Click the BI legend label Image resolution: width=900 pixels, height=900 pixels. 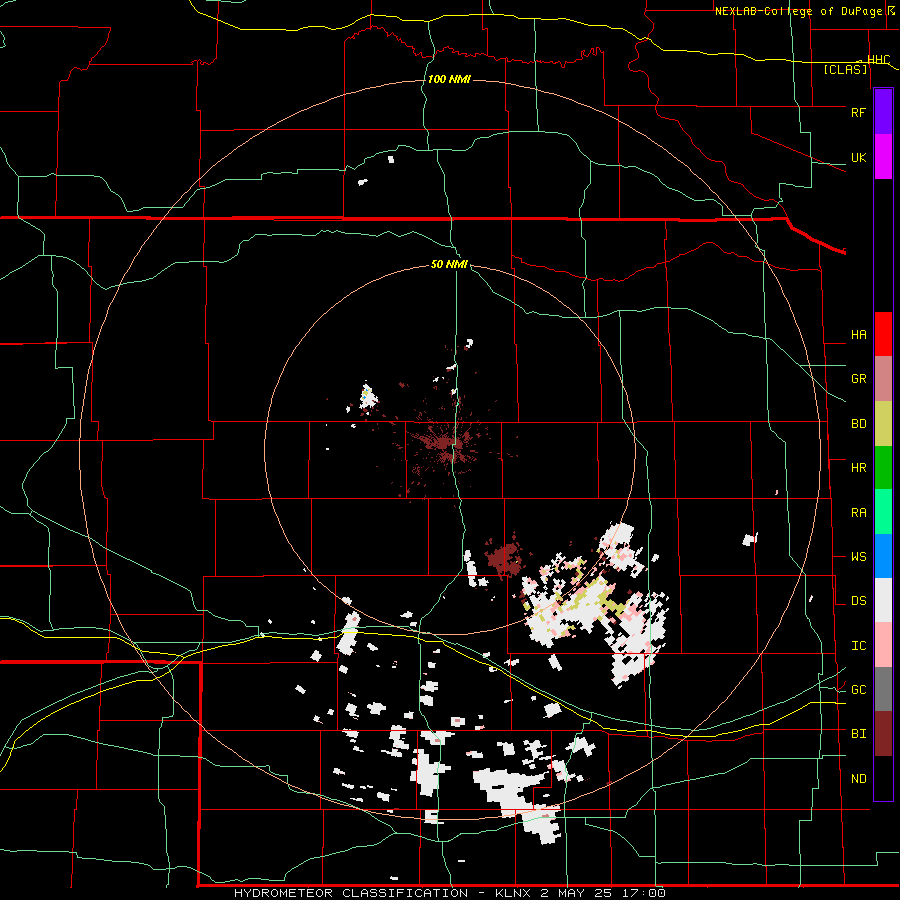pos(858,734)
